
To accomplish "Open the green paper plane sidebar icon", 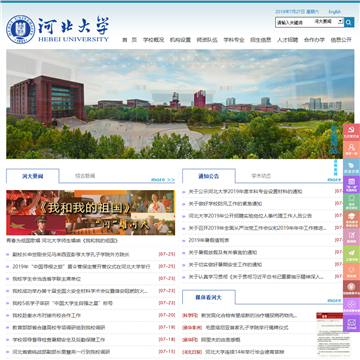I will (351, 253).
